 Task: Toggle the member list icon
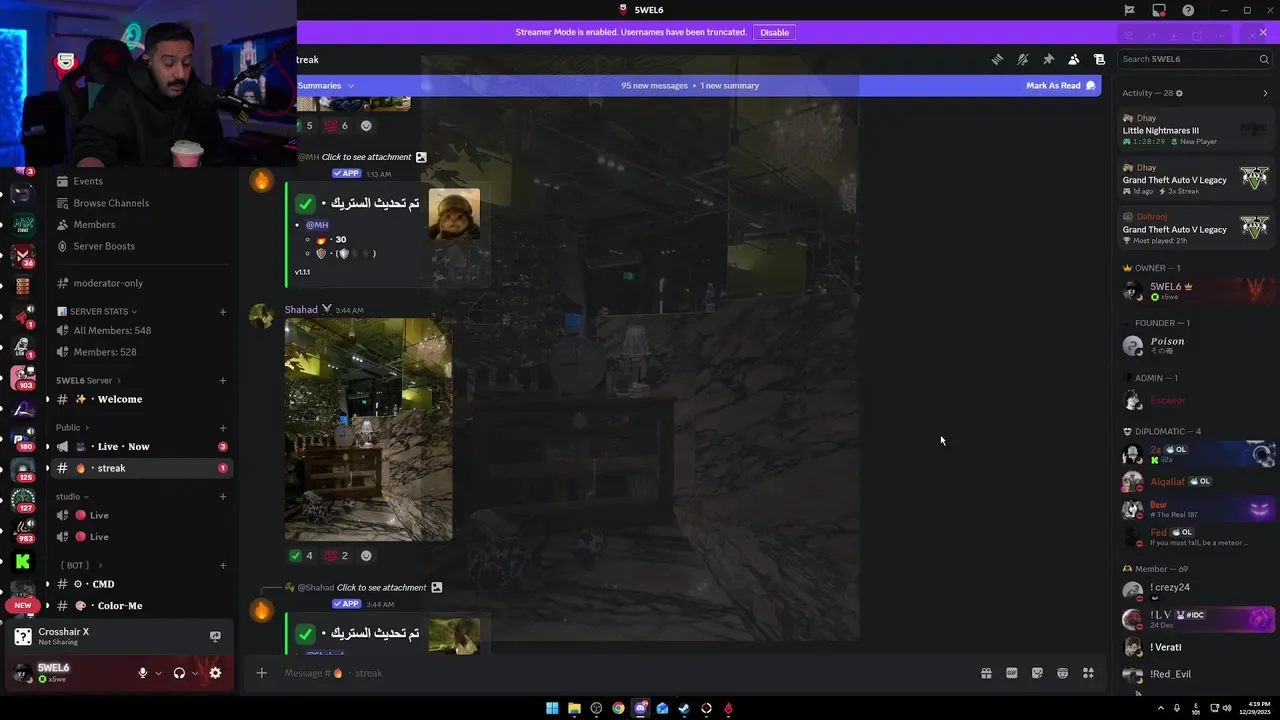[1073, 59]
